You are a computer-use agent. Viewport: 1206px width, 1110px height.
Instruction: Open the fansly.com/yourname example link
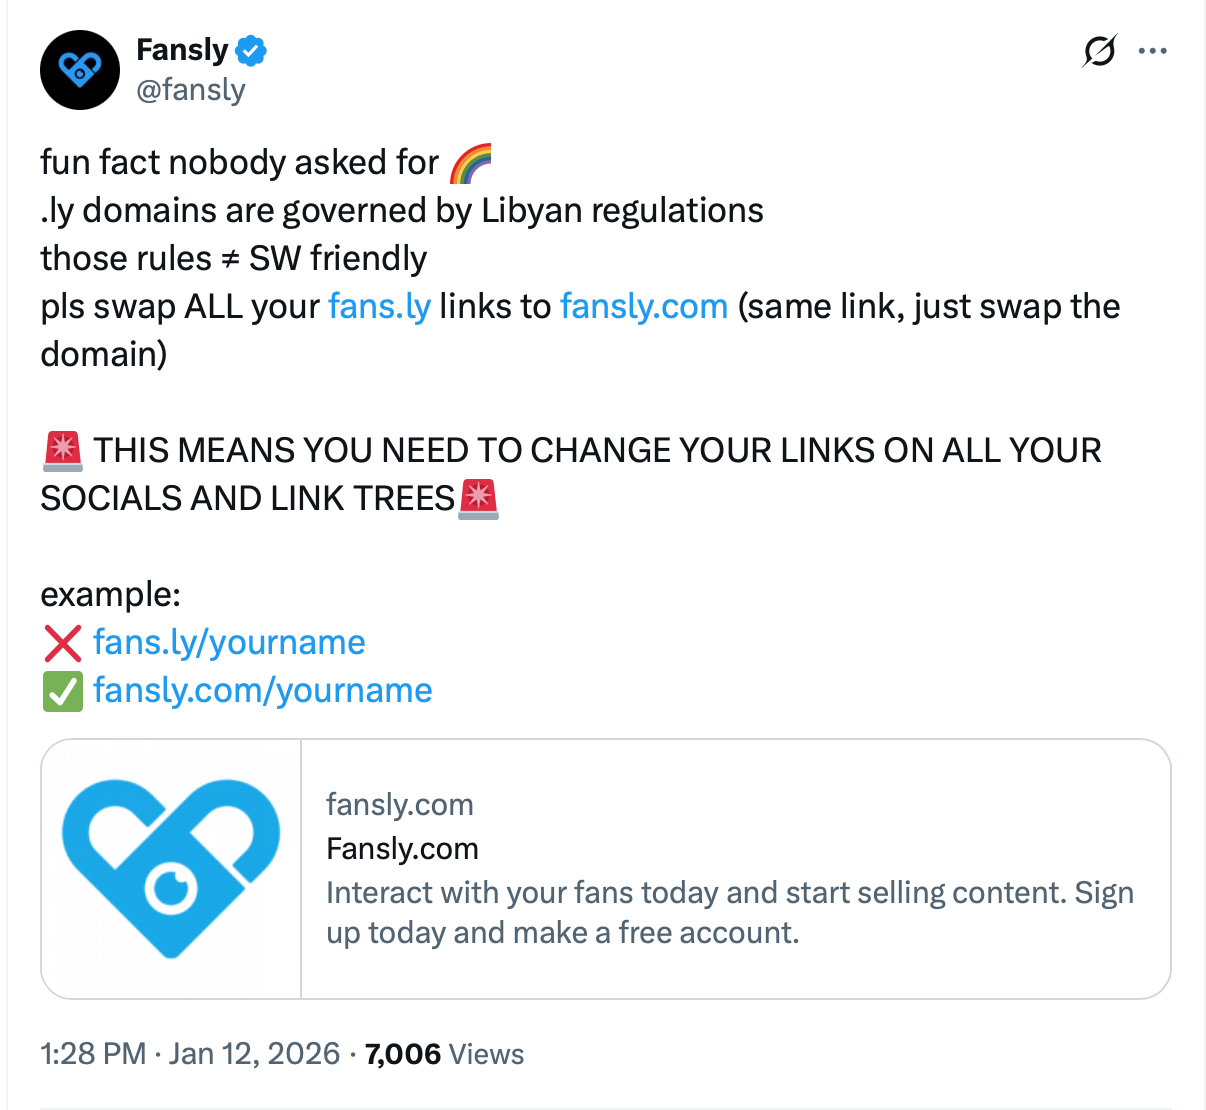pos(262,690)
